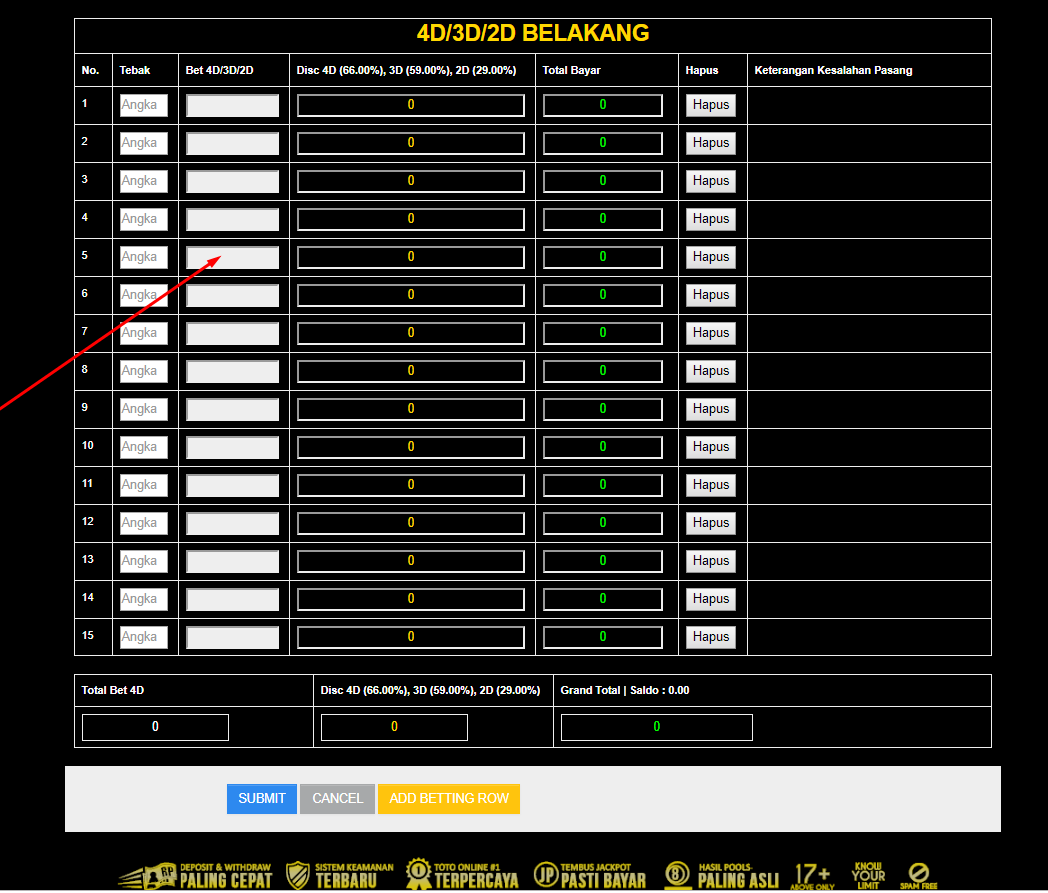
Task: Click the Hapus column header
Action: [702, 70]
